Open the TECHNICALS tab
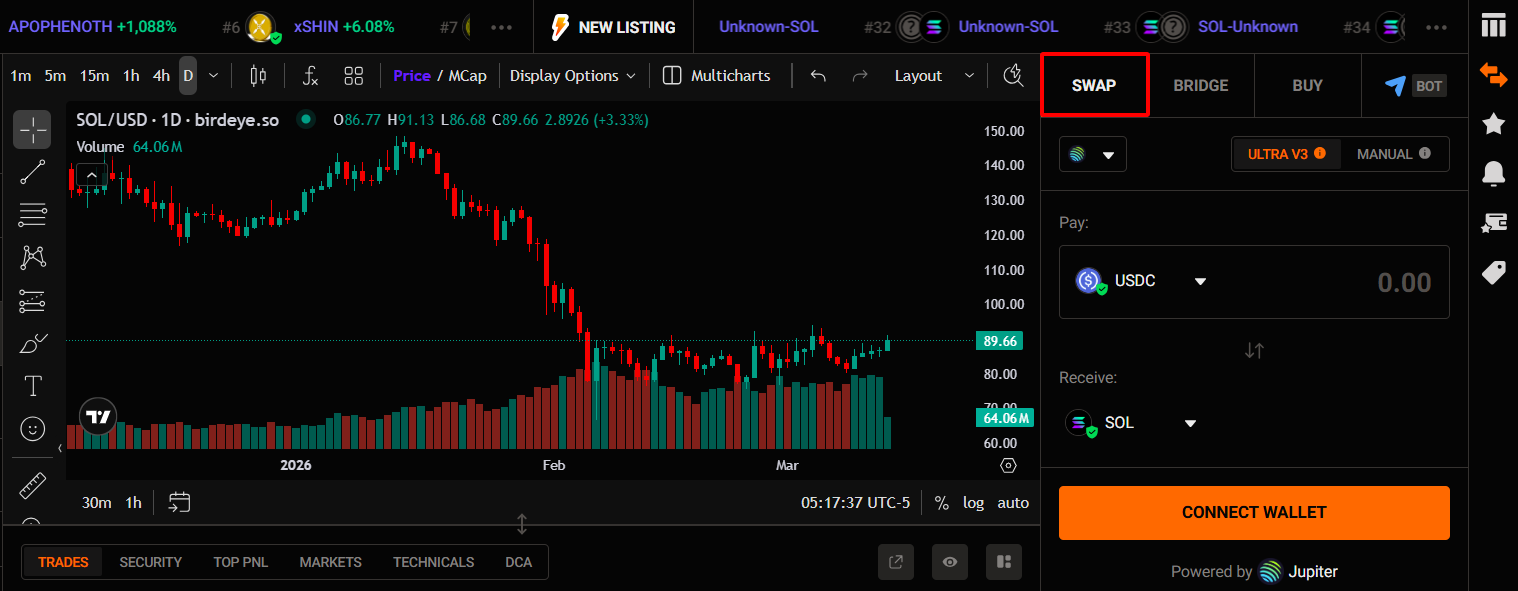This screenshot has width=1518, height=591. pyautogui.click(x=433, y=562)
